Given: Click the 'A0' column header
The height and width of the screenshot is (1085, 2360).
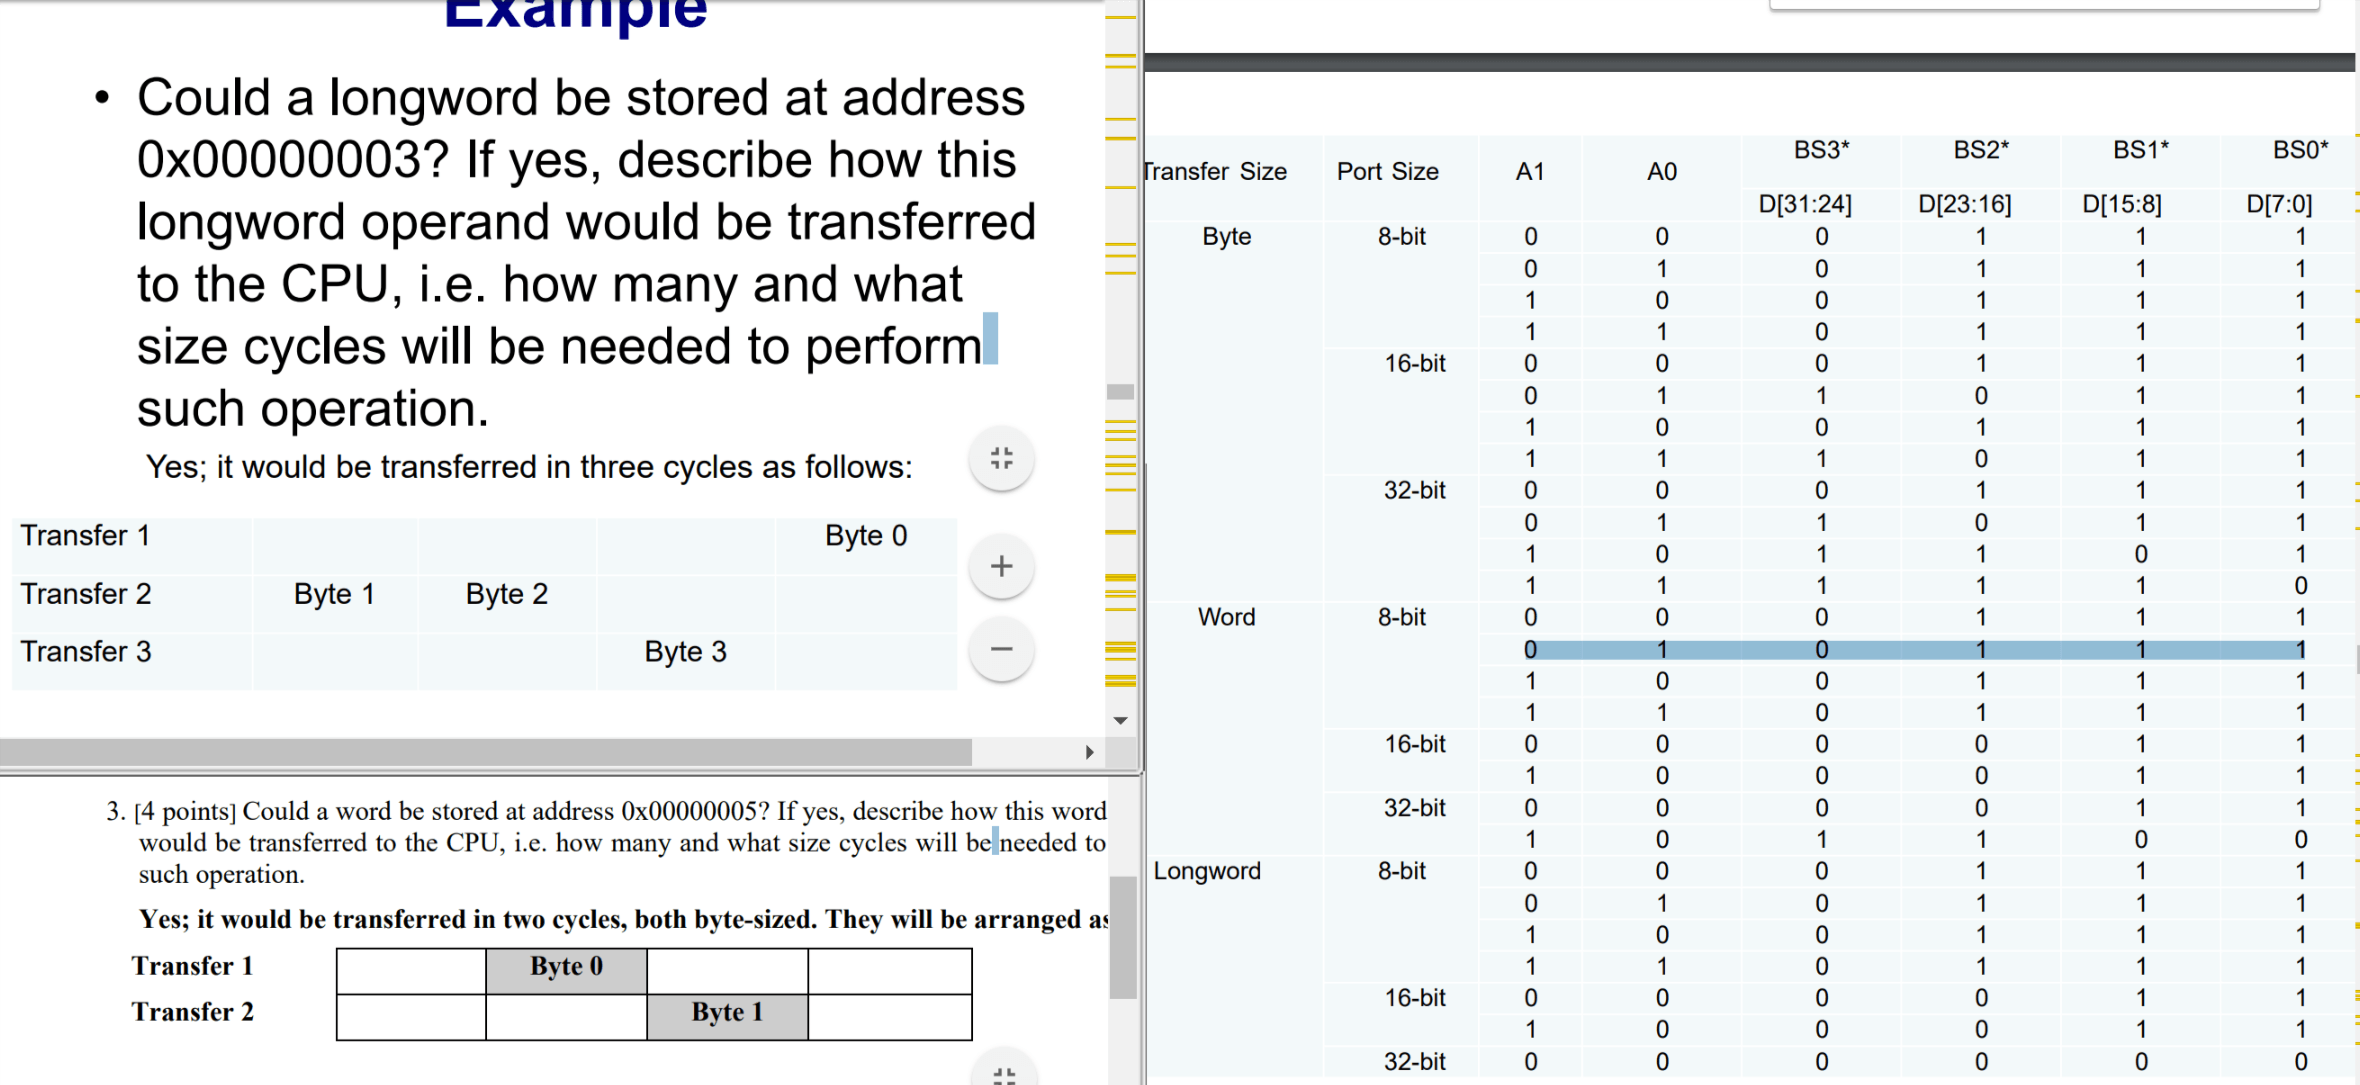Looking at the screenshot, I should (x=1662, y=172).
